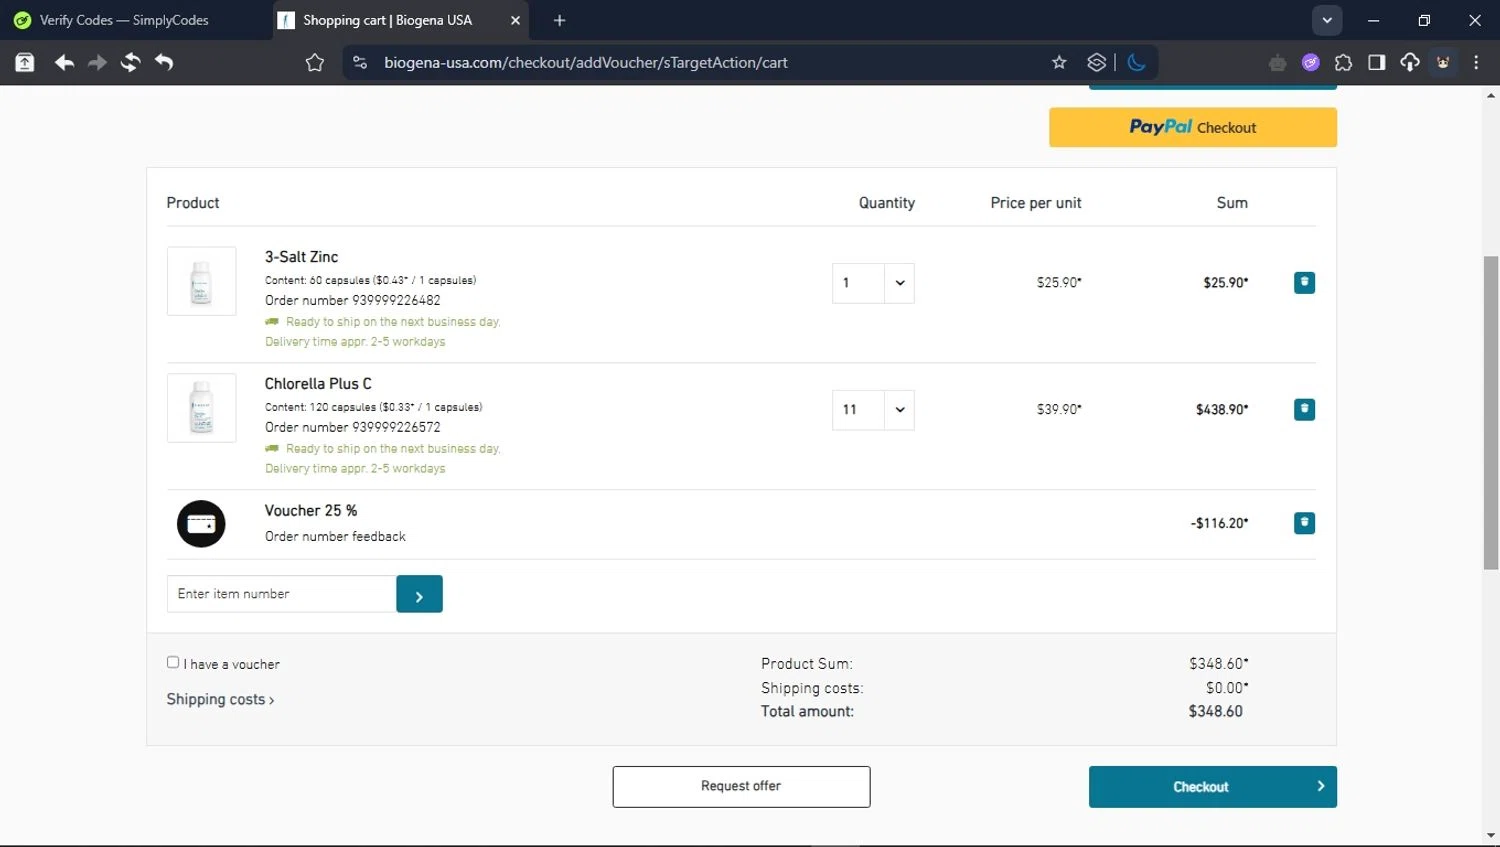
Task: Click the scrollbar down arrow
Action: (x=1491, y=835)
